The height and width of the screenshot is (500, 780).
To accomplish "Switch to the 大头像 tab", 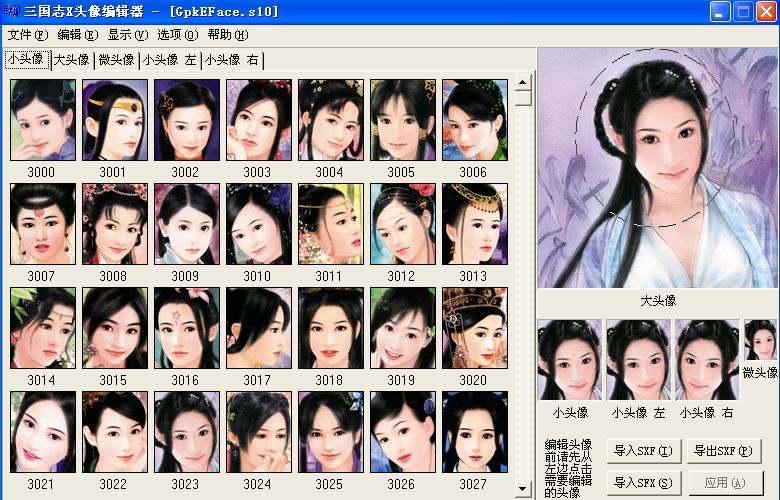I will (71, 60).
